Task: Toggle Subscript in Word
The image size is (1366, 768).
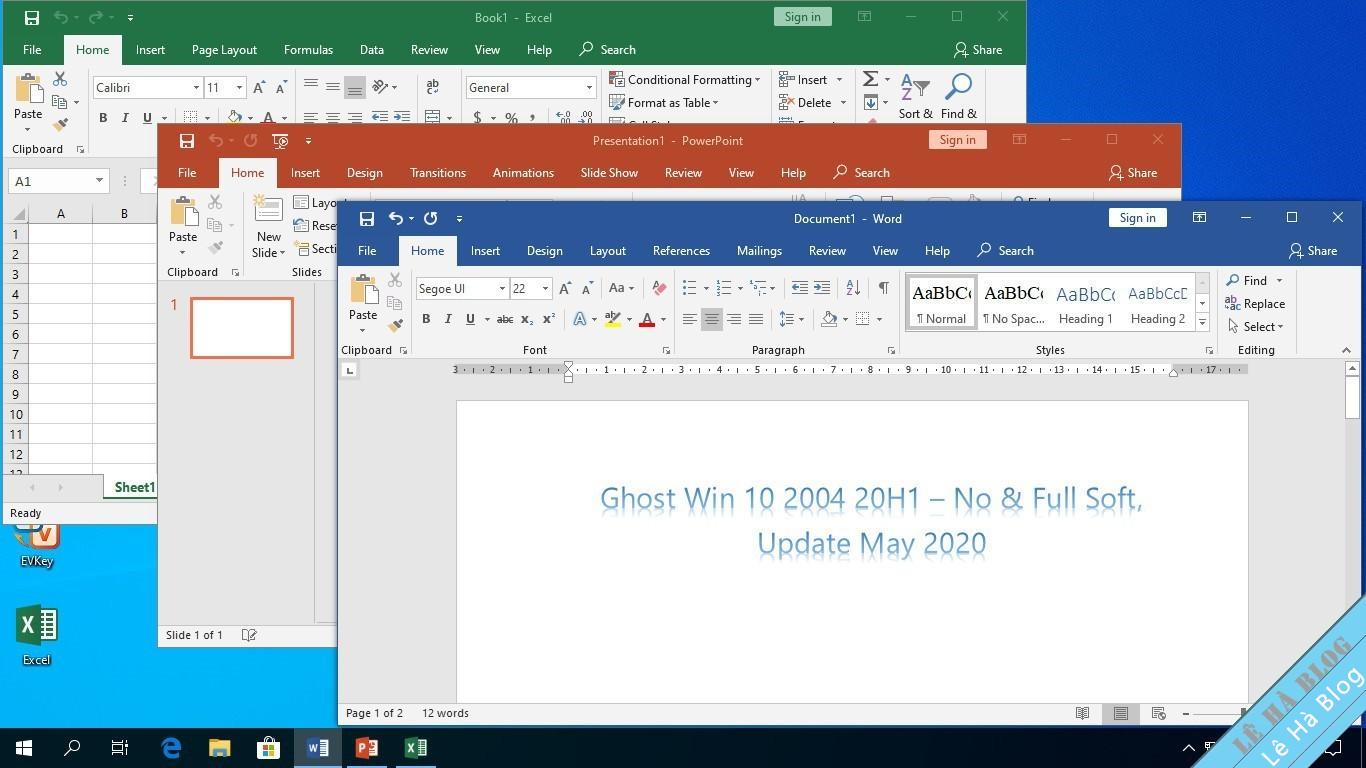Action: (x=527, y=319)
